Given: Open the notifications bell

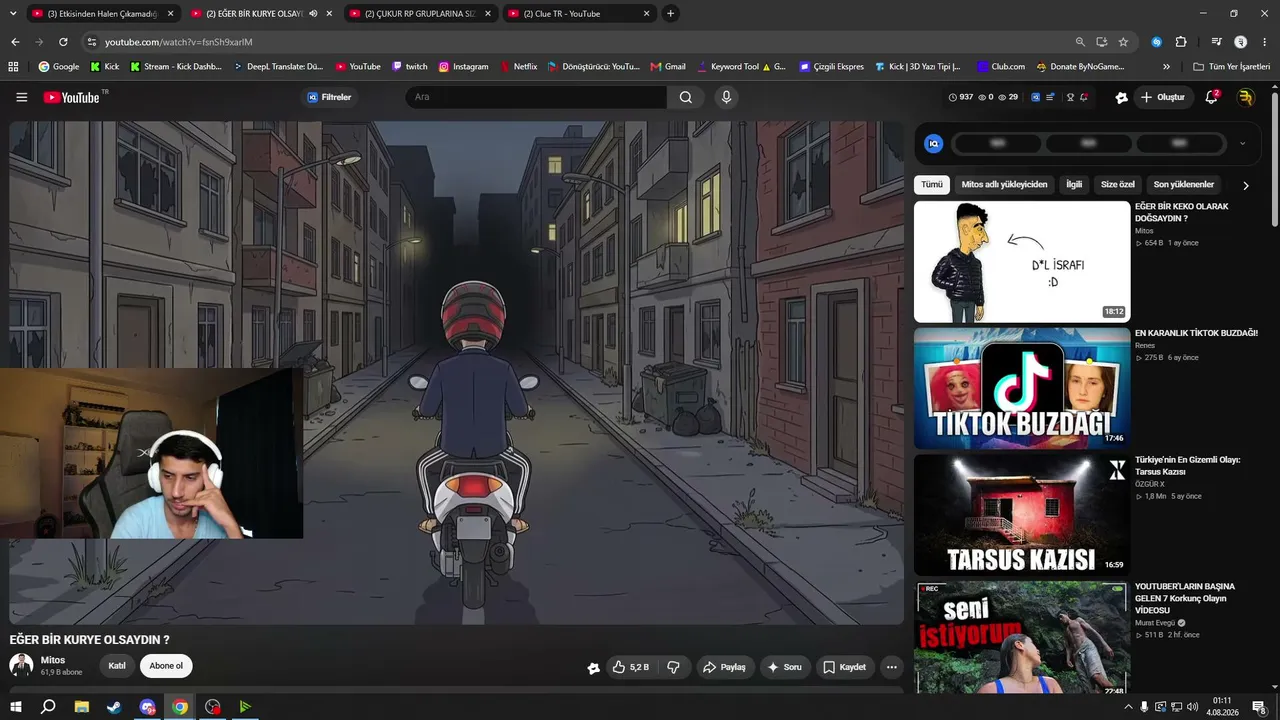Looking at the screenshot, I should pyautogui.click(x=1211, y=97).
